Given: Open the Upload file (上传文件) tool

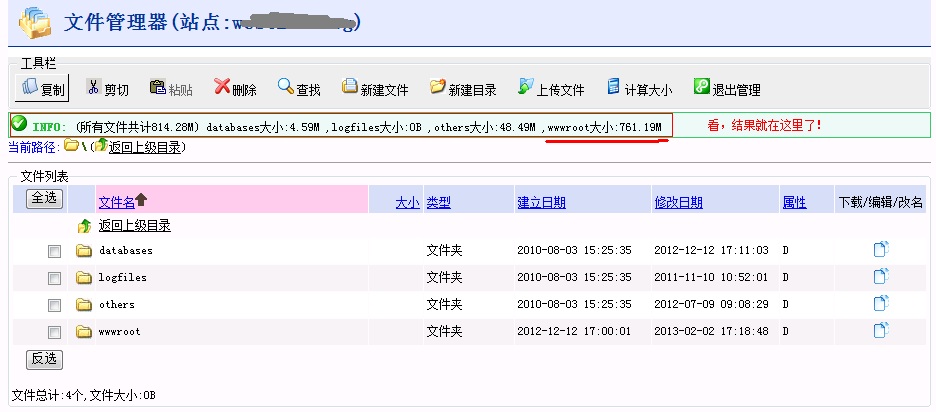Looking at the screenshot, I should (551, 89).
